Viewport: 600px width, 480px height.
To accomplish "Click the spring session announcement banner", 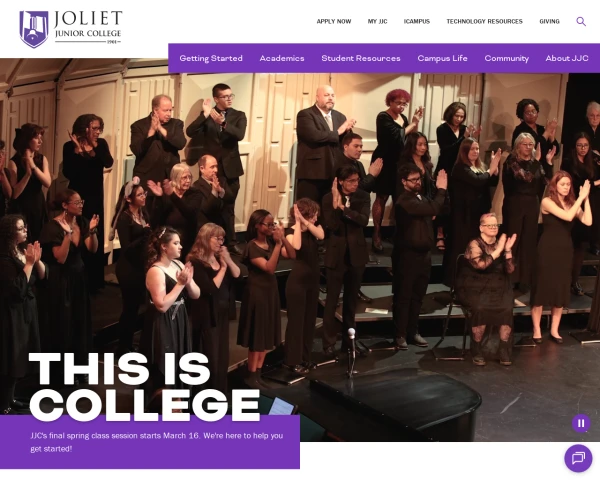I will pos(150,442).
